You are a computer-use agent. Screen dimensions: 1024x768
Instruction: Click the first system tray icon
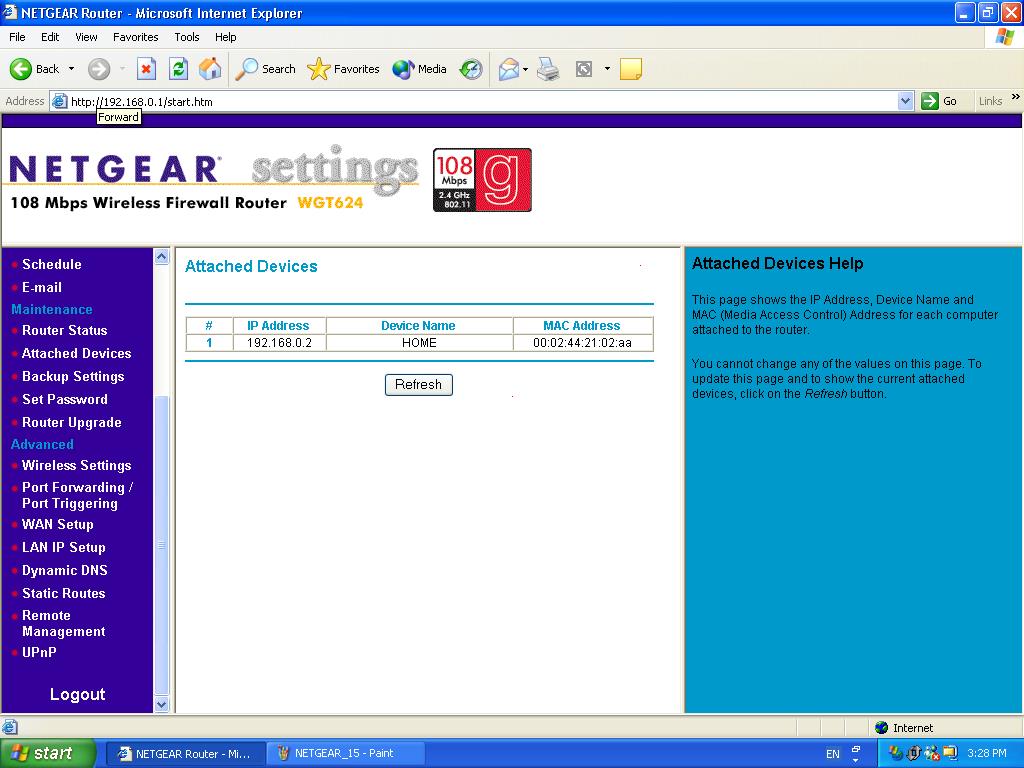(x=895, y=753)
